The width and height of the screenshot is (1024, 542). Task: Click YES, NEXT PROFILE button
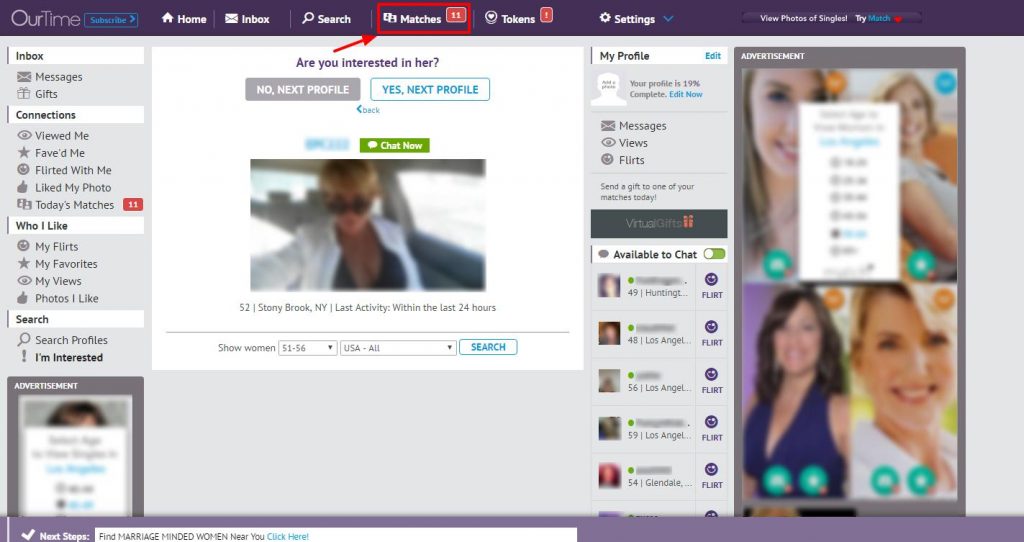[x=430, y=89]
